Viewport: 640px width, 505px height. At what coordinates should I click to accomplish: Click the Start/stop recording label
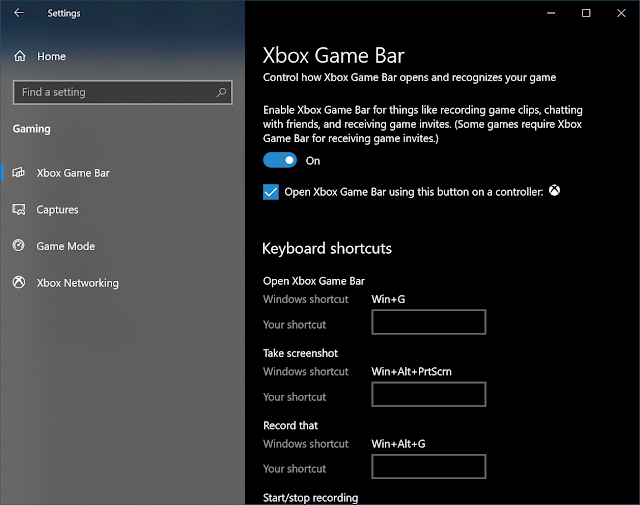(311, 498)
